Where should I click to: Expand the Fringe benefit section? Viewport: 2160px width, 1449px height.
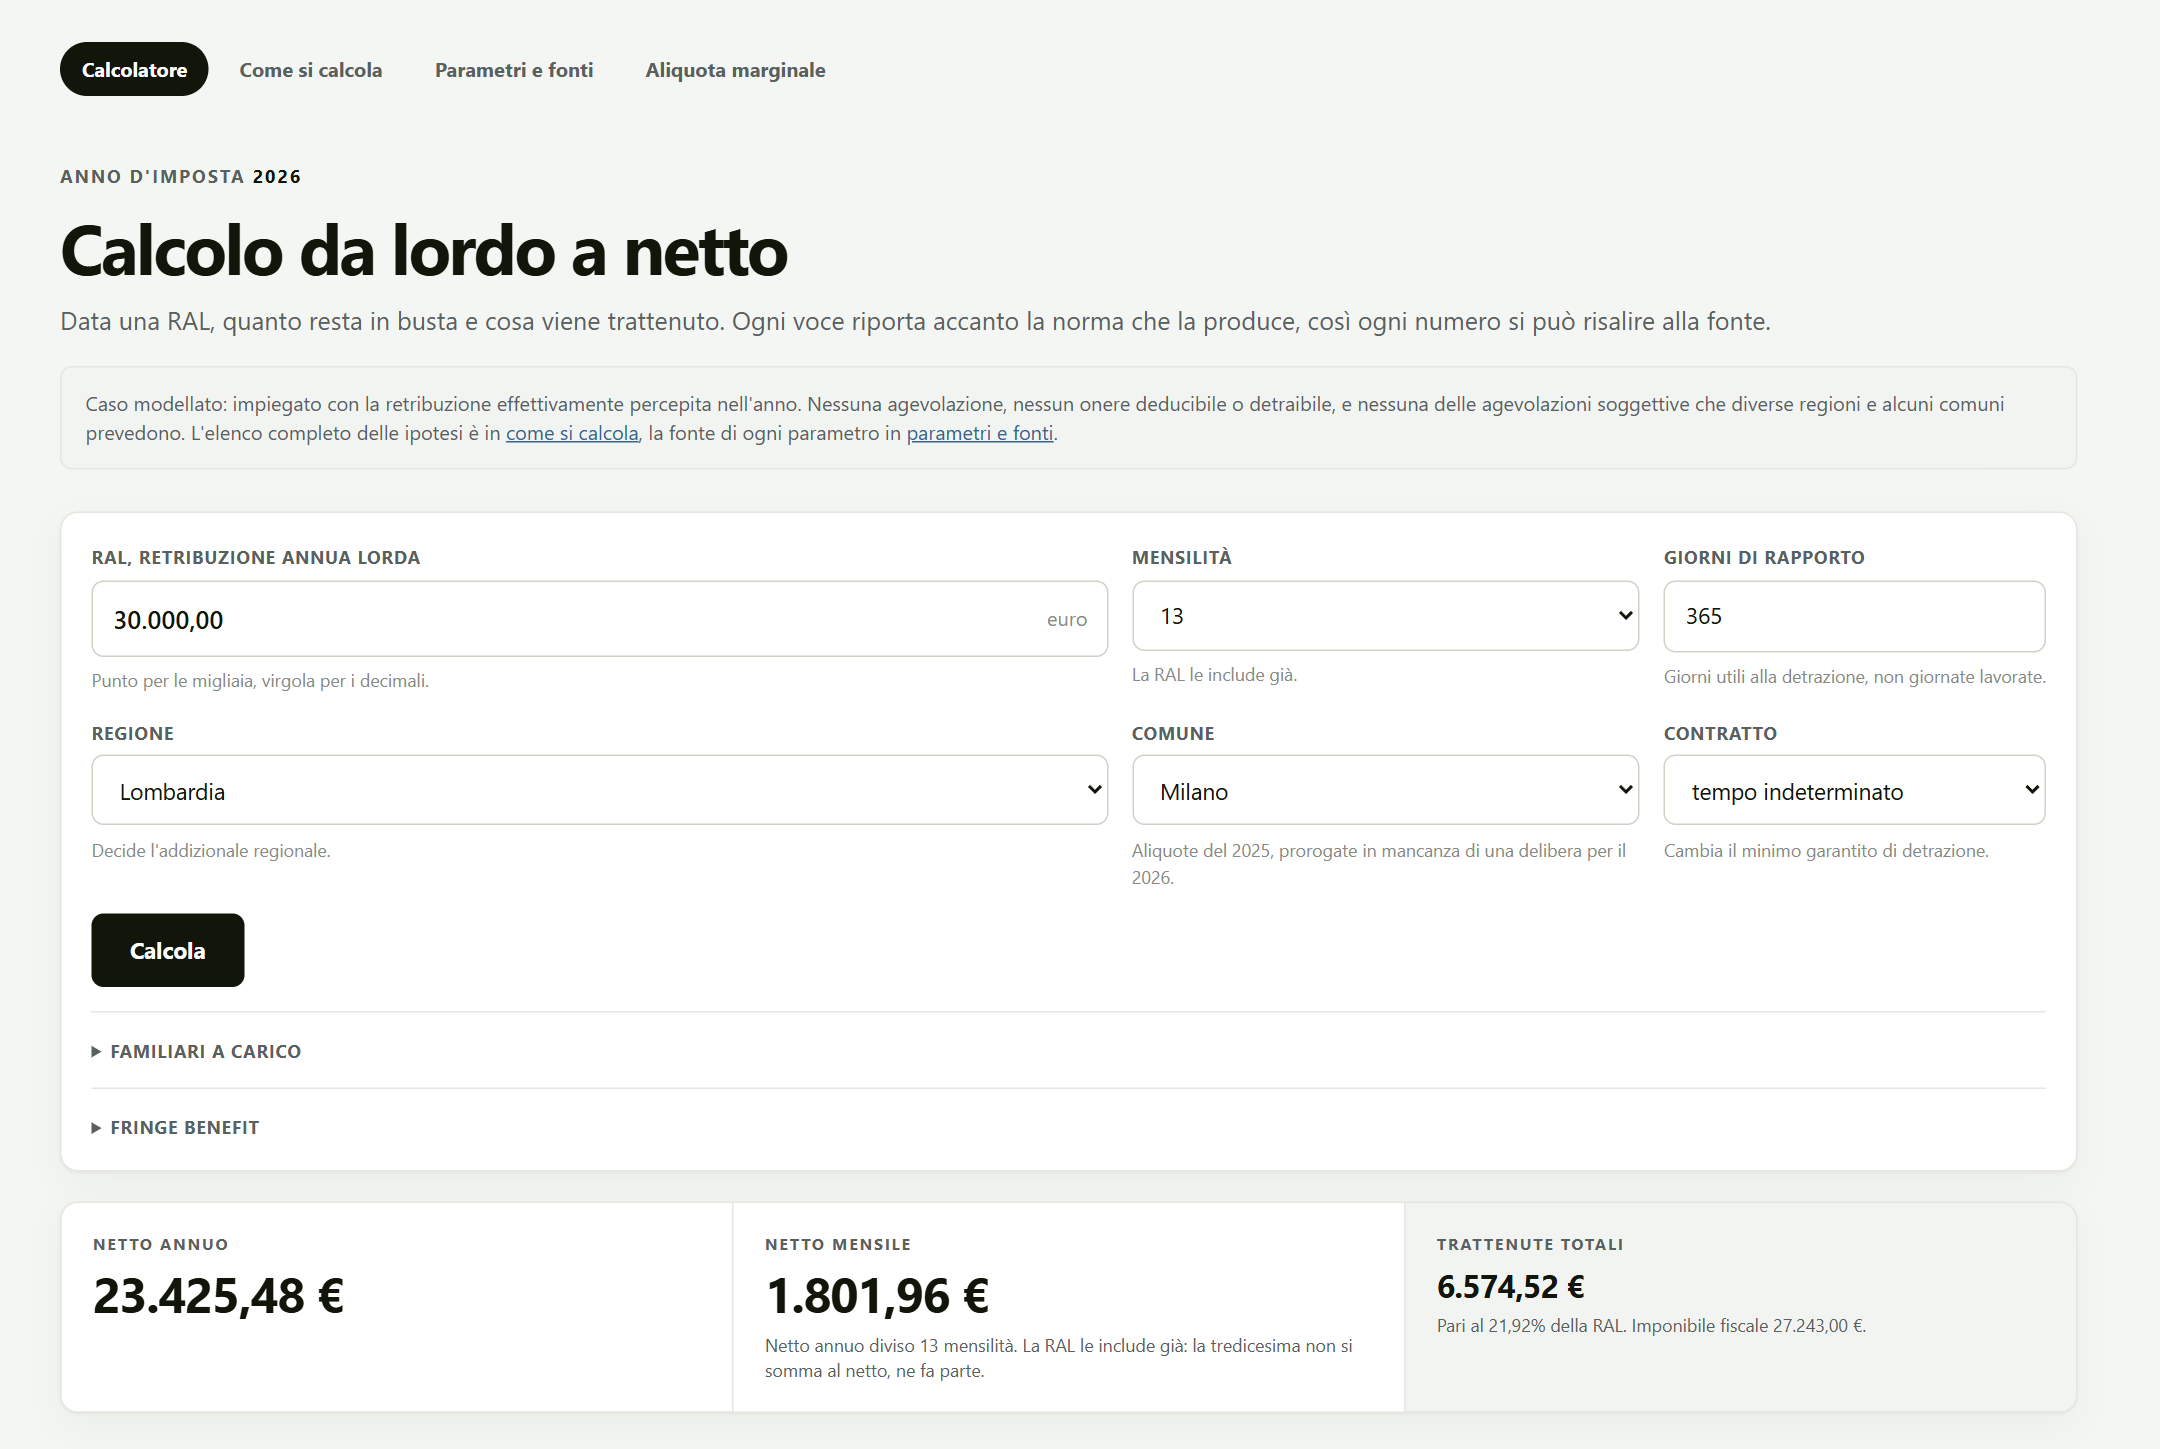[176, 1127]
